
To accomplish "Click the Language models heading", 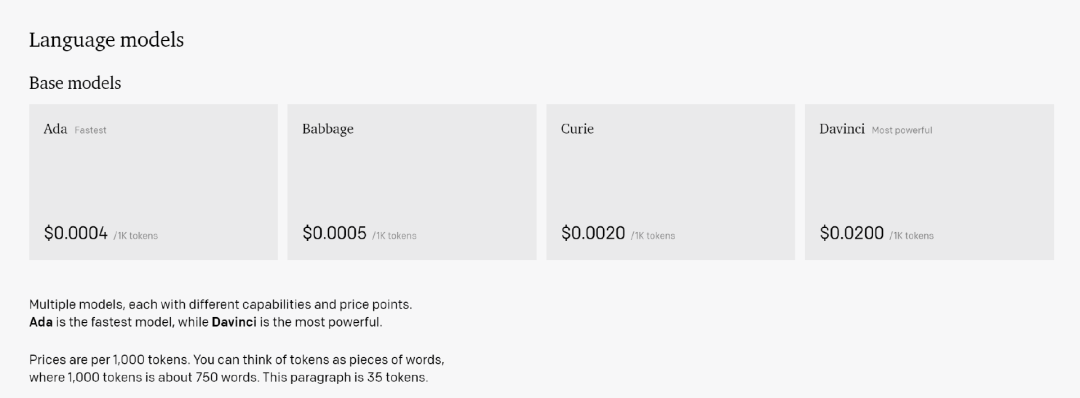I will [x=106, y=40].
